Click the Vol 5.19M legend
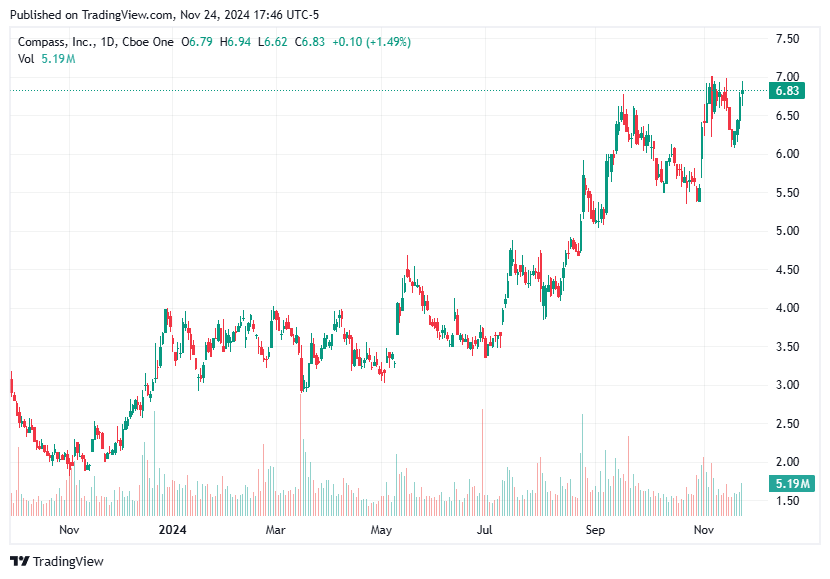This screenshot has width=830, height=579. [47, 59]
